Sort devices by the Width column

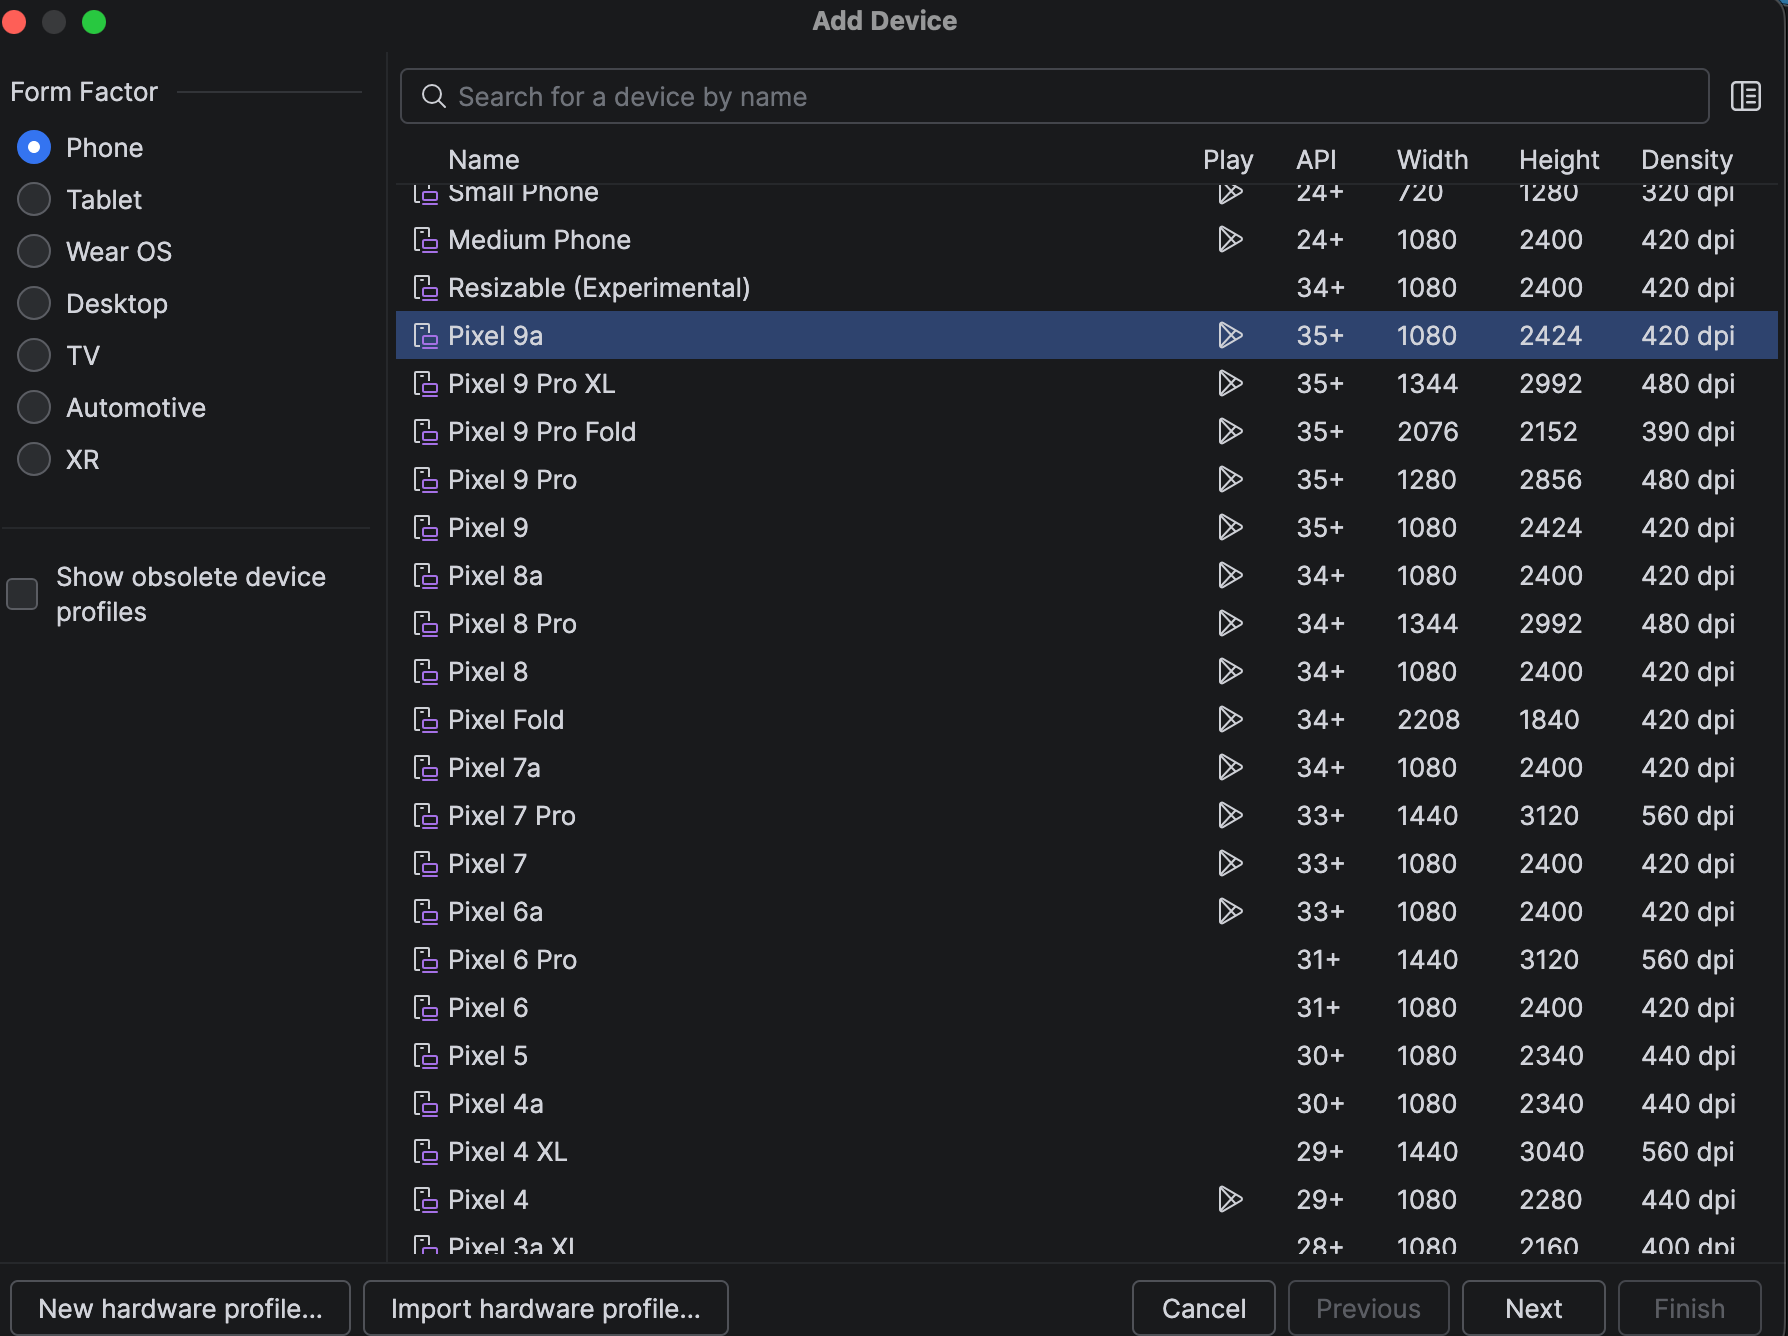click(1432, 160)
